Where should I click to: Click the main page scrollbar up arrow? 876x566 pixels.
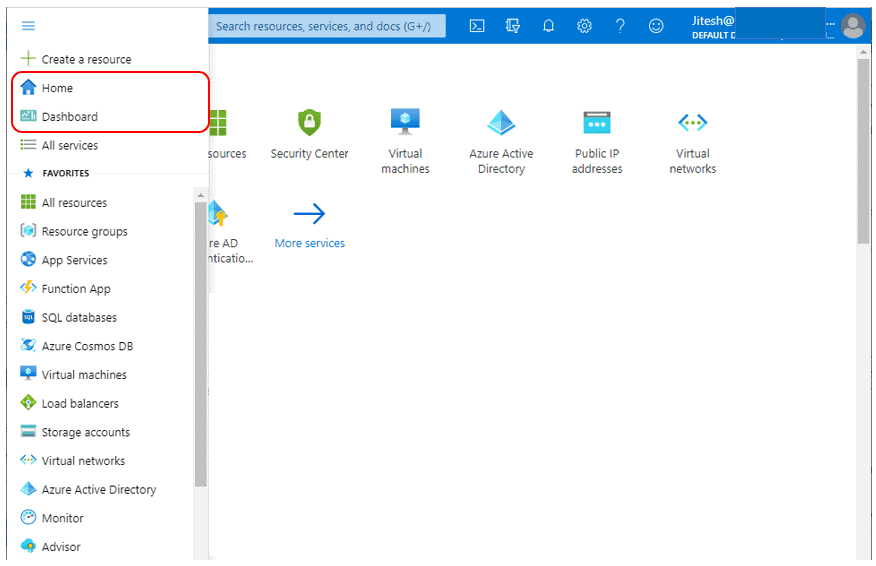864,51
